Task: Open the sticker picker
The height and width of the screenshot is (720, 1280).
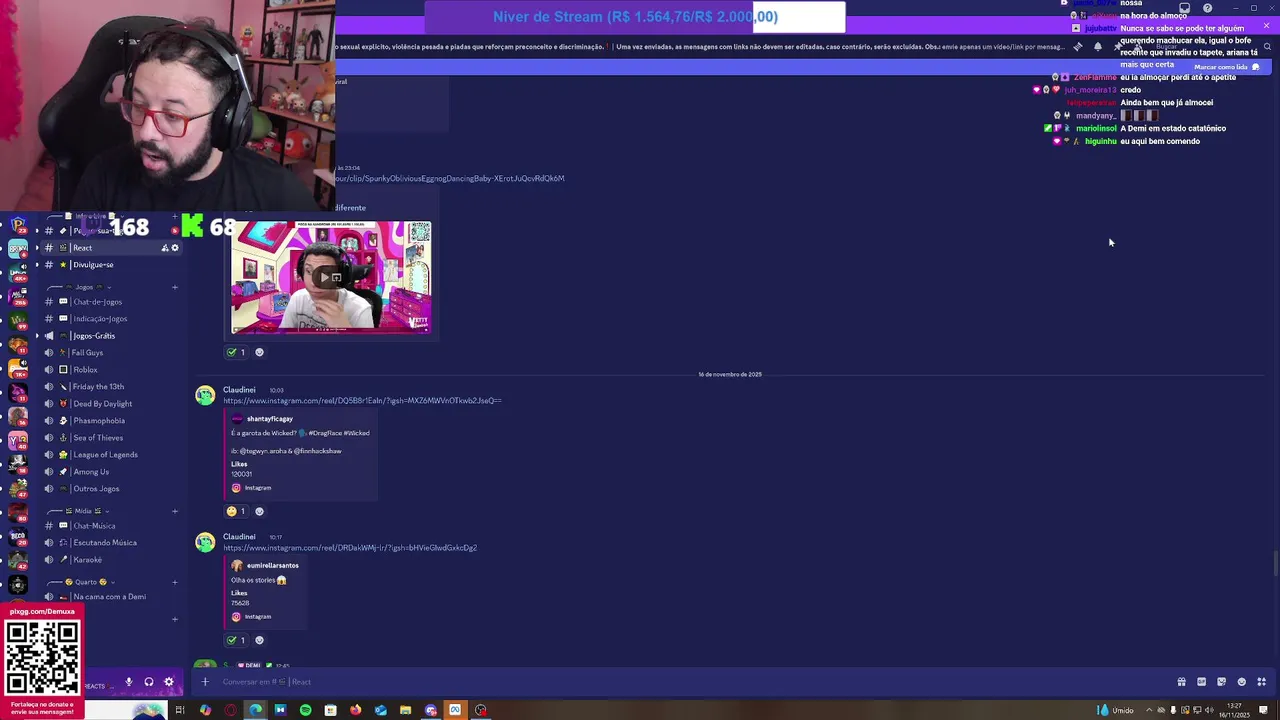Action: pyautogui.click(x=1221, y=682)
